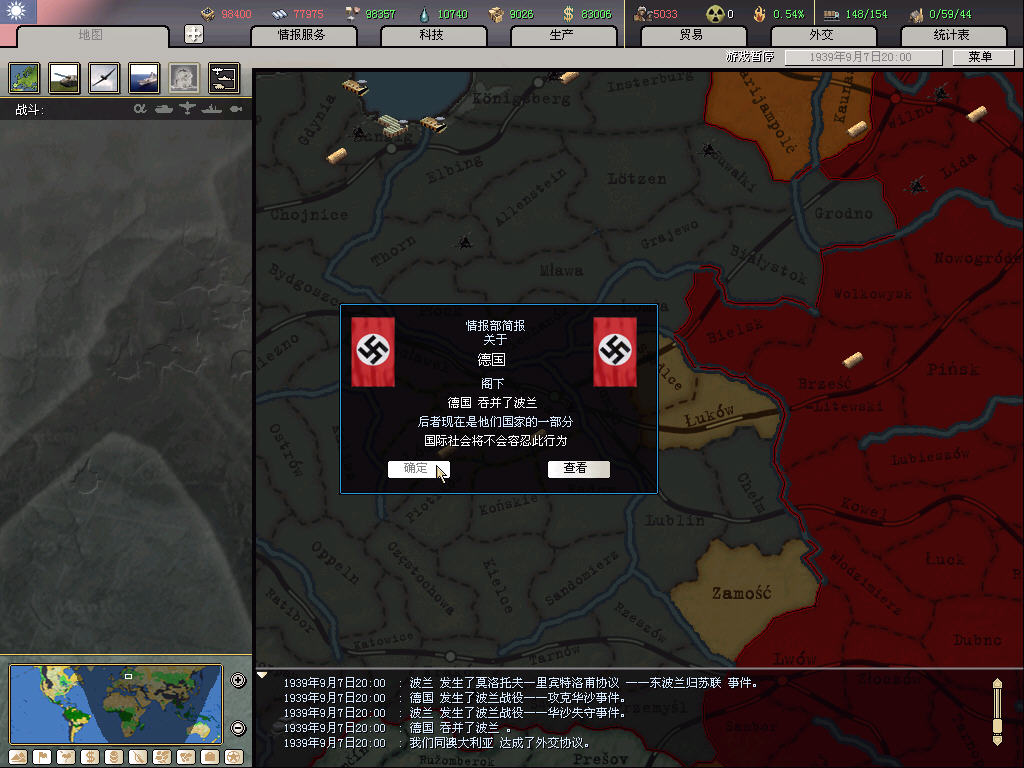Open the 生产 tab

[x=563, y=35]
